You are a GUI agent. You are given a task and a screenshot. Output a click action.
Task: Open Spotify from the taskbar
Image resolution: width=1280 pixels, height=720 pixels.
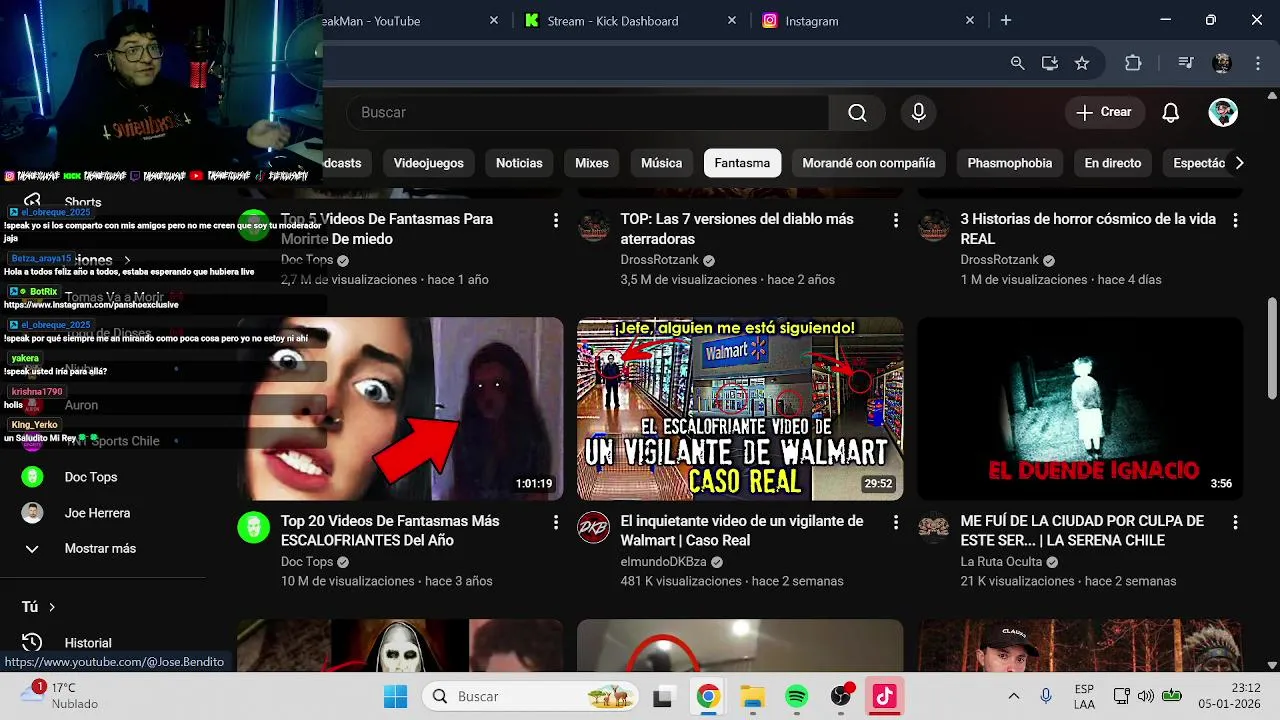pyautogui.click(x=797, y=696)
